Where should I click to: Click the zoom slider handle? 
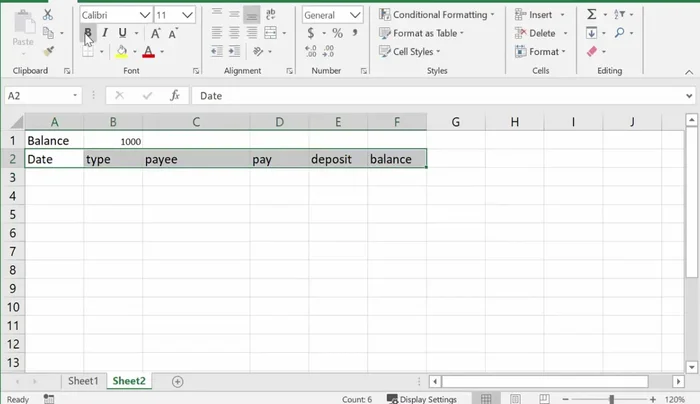tap(612, 399)
